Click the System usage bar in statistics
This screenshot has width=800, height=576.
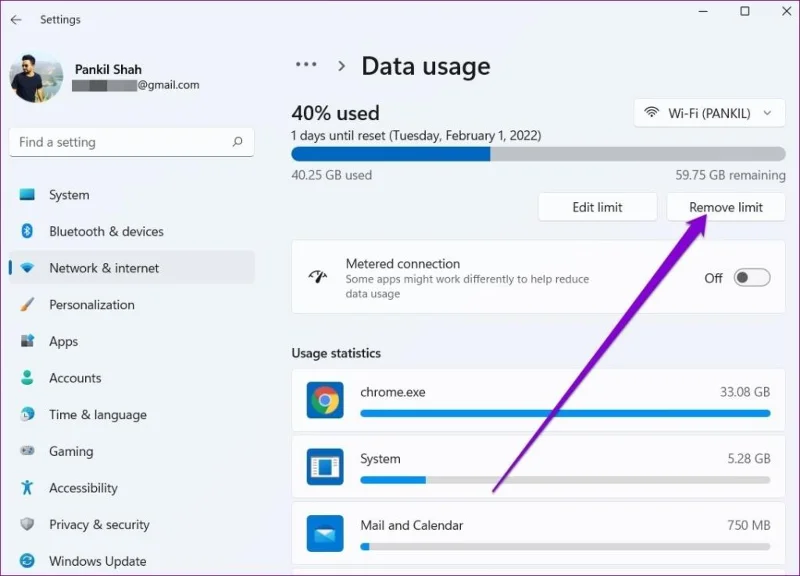coord(565,480)
